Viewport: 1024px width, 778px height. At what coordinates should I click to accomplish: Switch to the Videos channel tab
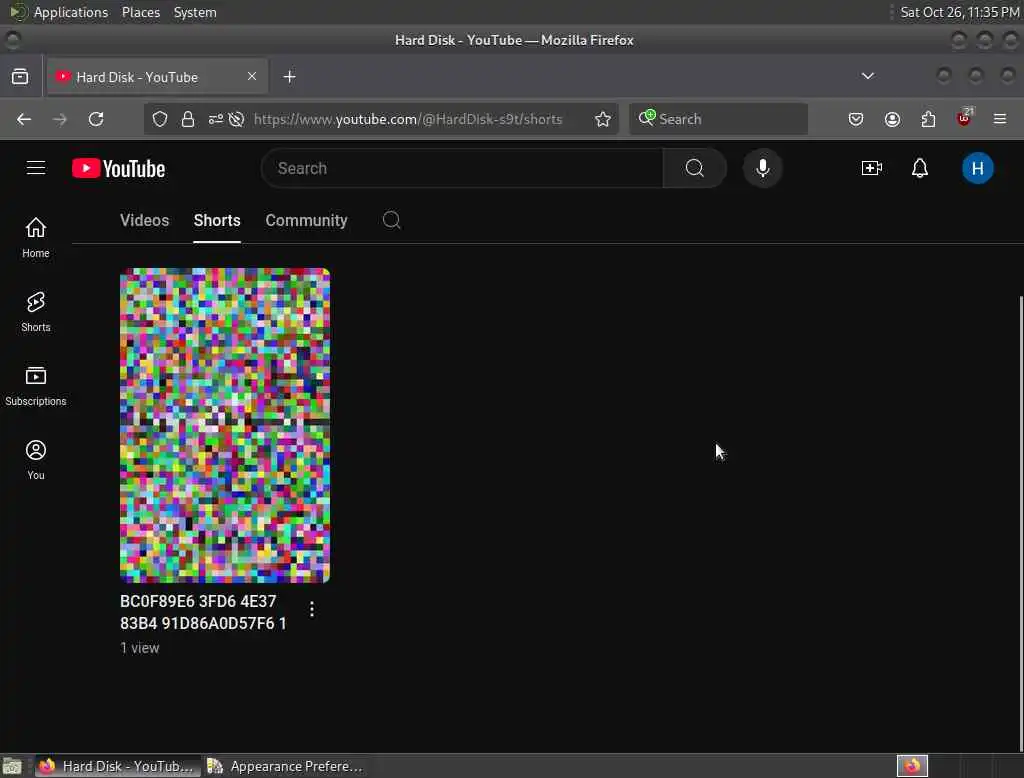coord(144,220)
